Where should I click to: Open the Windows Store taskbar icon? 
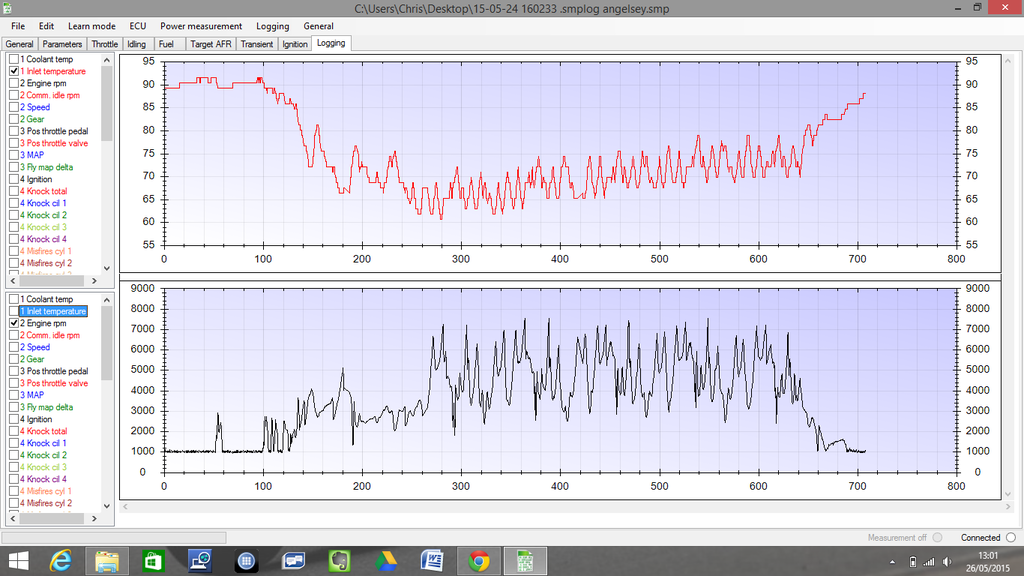155,561
